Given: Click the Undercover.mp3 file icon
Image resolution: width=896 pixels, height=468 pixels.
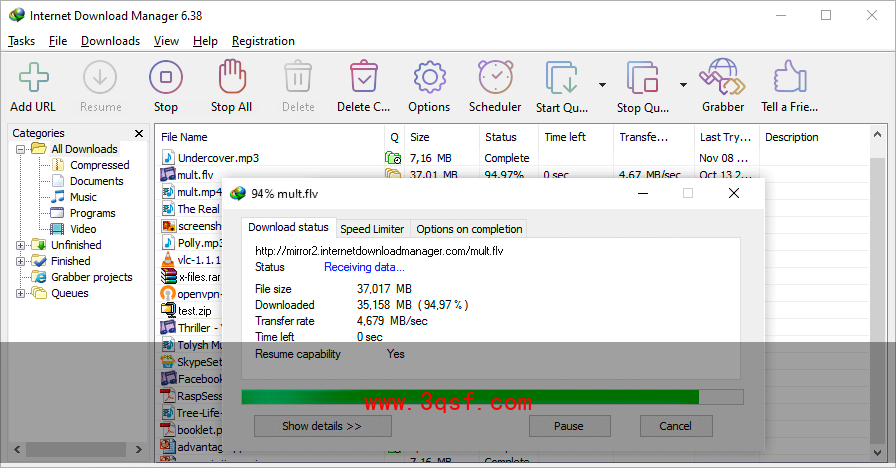Looking at the screenshot, I should point(168,157).
